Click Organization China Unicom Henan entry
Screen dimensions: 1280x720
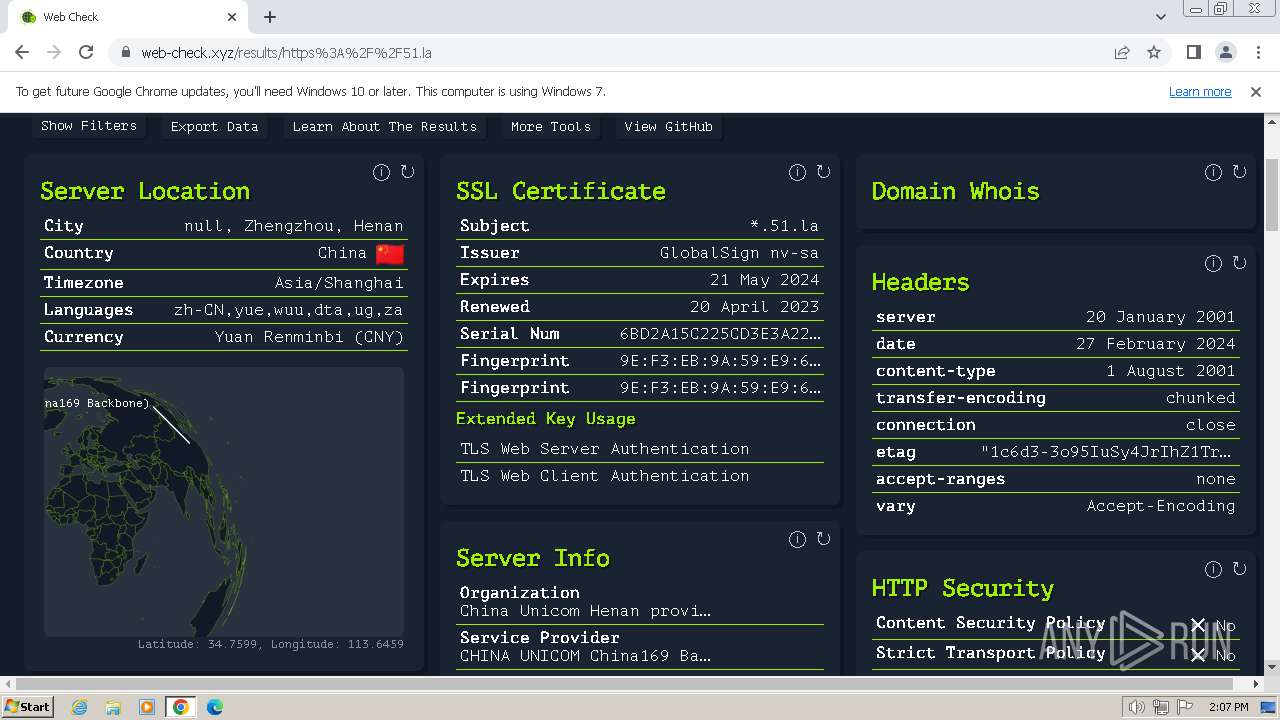point(640,602)
